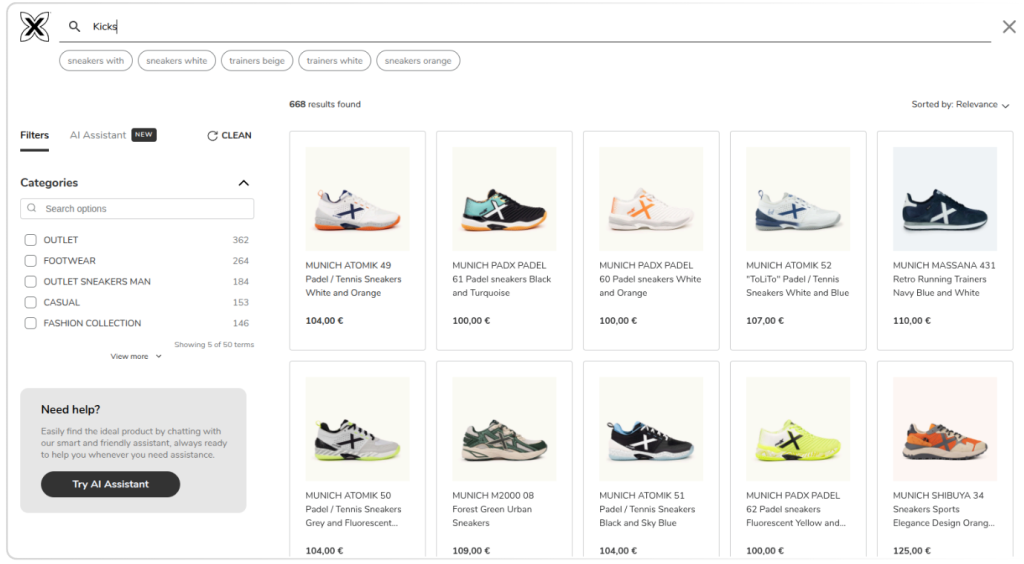Click the FOOTWEAR count 264
This screenshot has height=564, width=1024.
click(240, 261)
